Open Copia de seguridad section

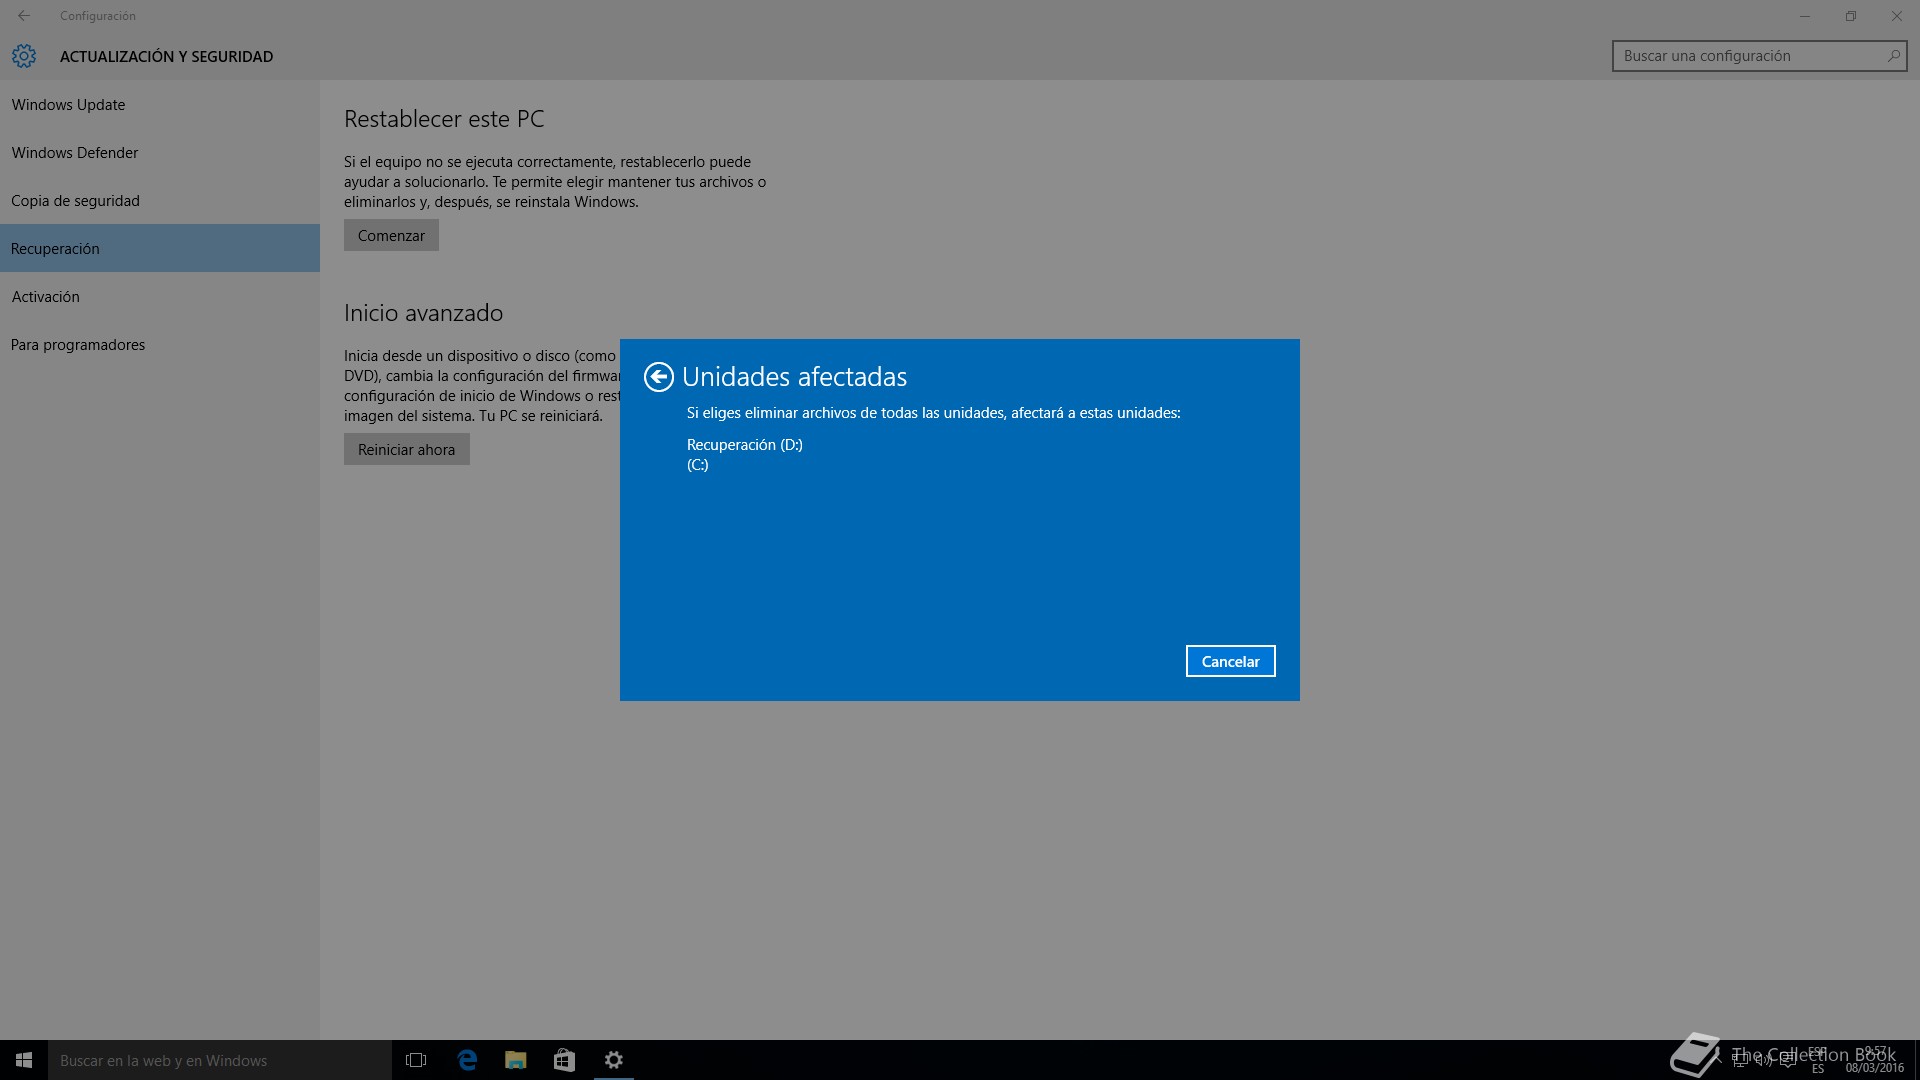pos(160,200)
